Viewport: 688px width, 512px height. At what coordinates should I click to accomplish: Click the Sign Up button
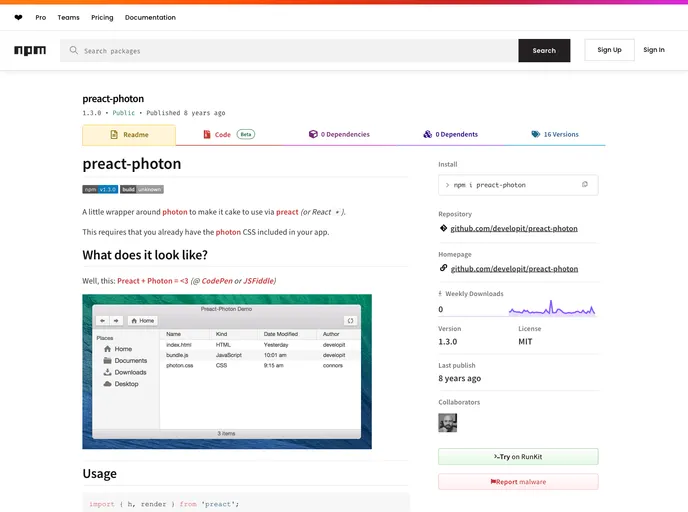[x=609, y=50]
